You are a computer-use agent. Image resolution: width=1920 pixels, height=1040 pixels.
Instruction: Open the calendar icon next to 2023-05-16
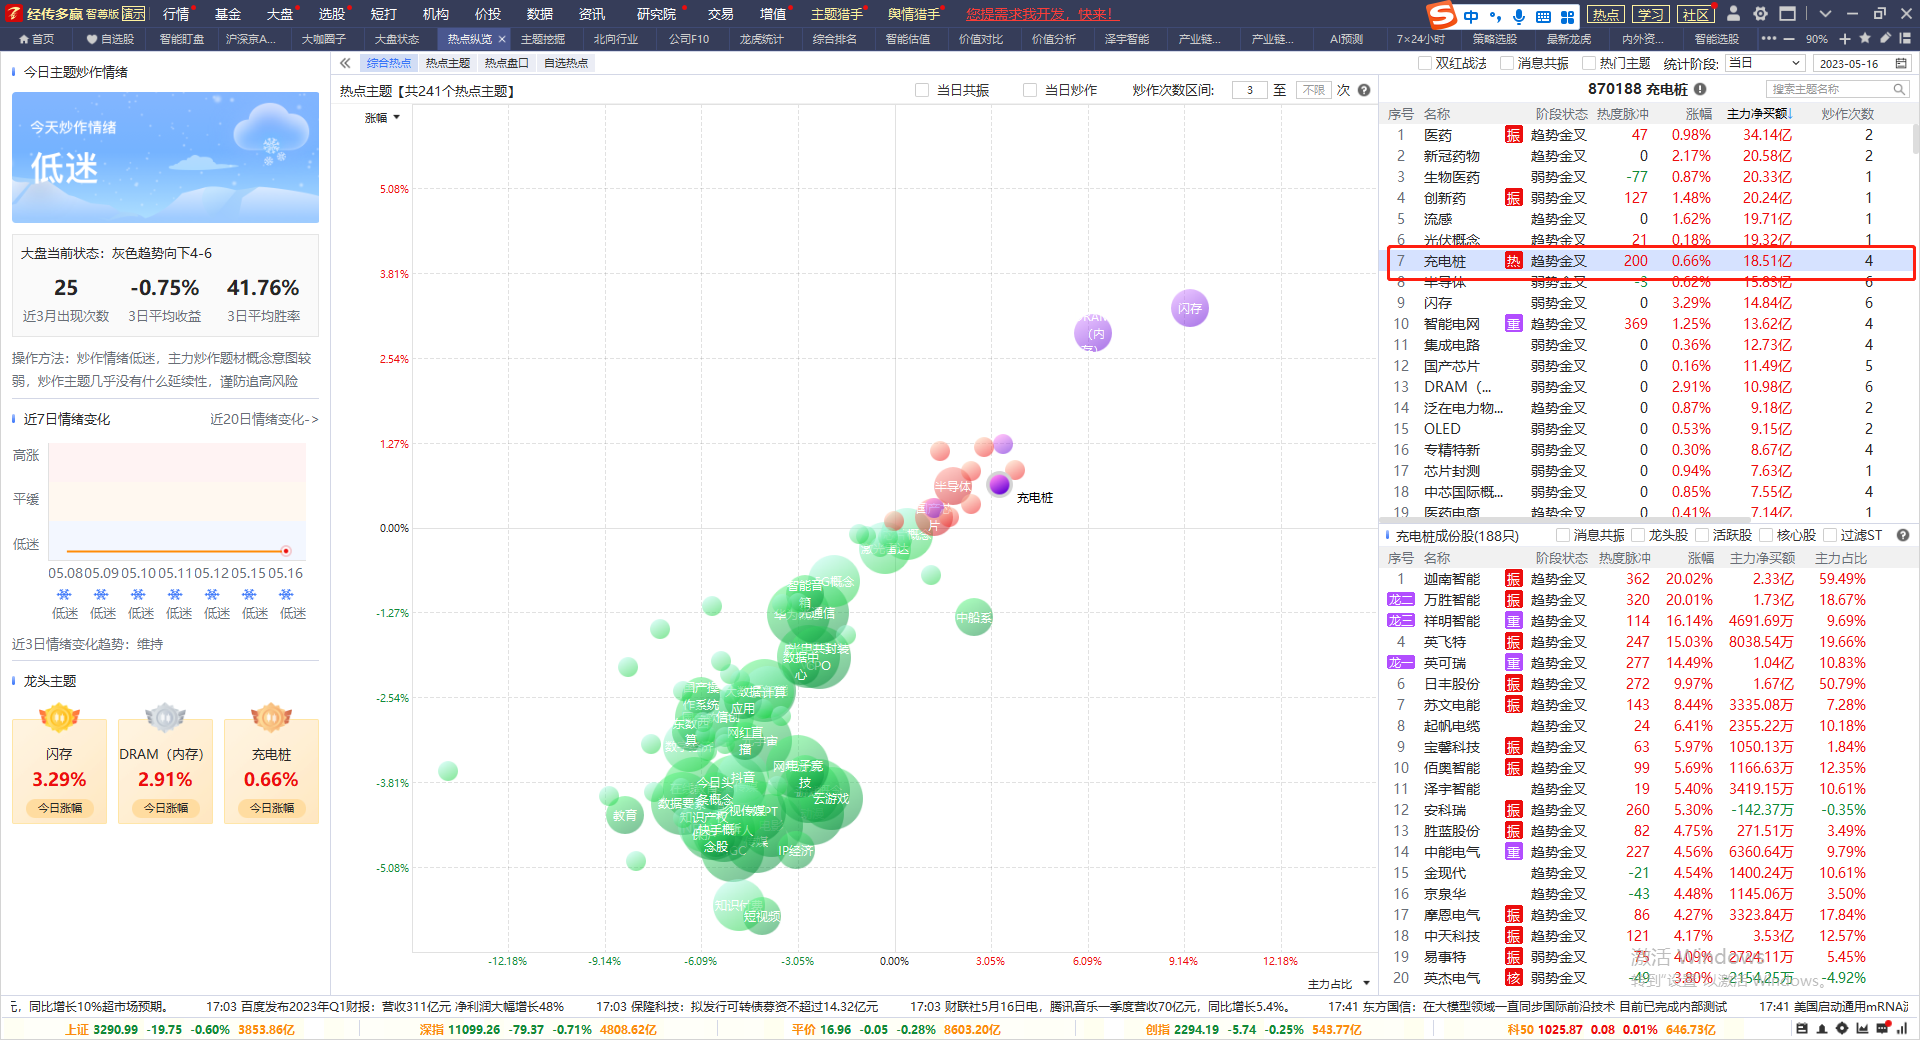(x=1901, y=63)
